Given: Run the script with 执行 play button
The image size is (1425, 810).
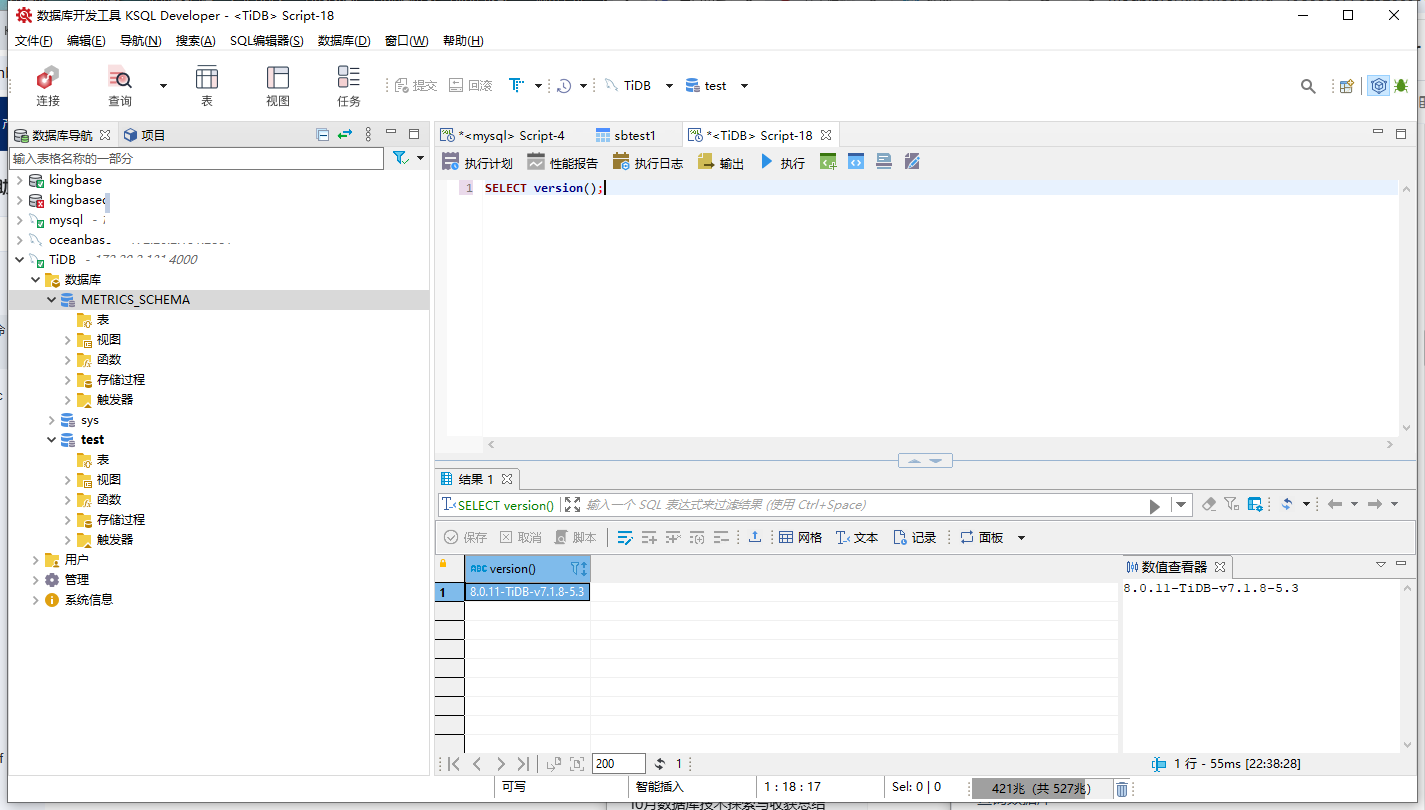Looking at the screenshot, I should 782,162.
